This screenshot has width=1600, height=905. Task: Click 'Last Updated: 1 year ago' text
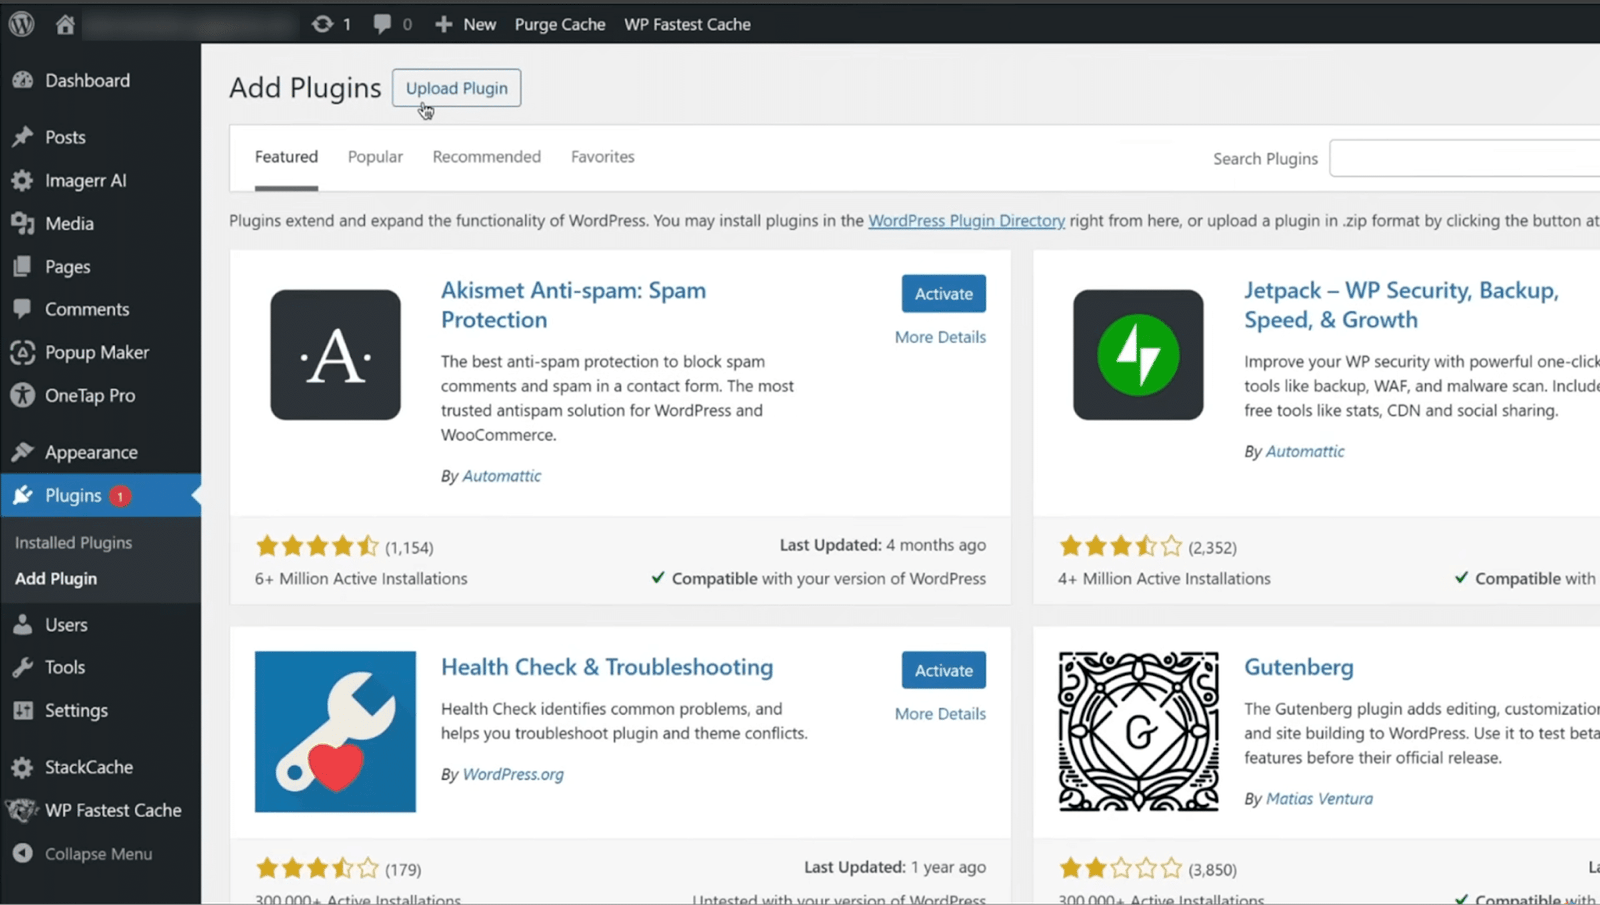(895, 867)
